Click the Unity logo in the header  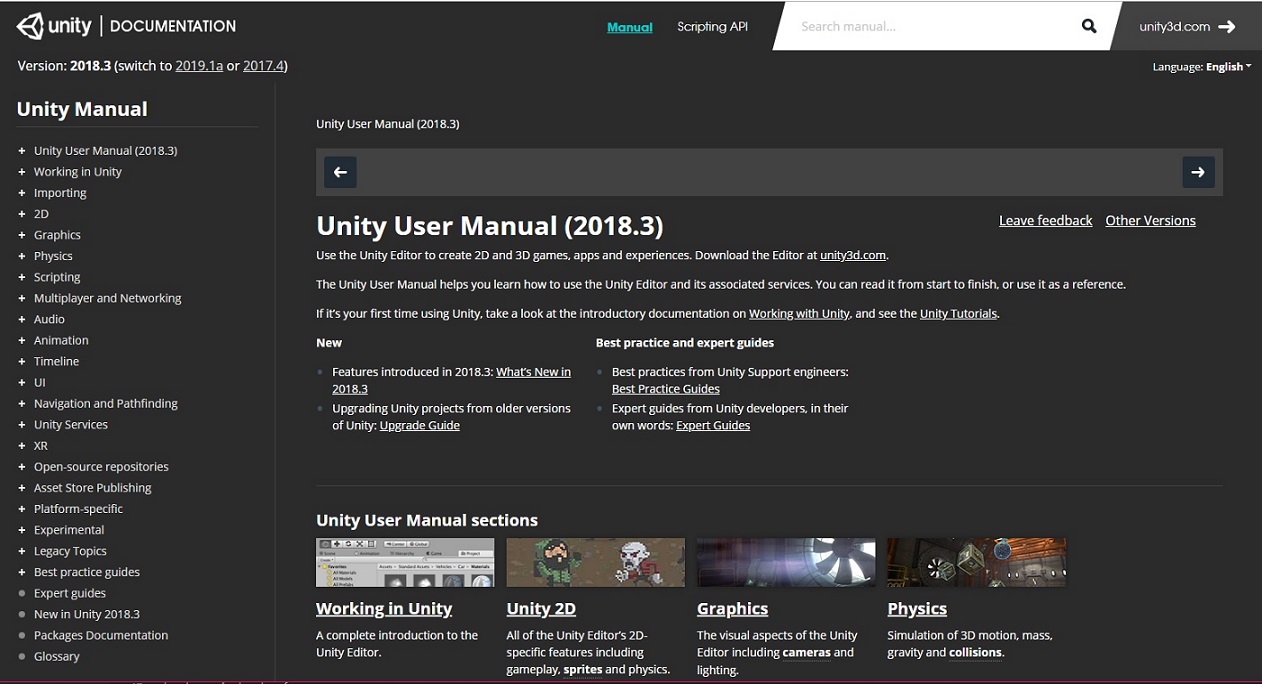point(54,25)
